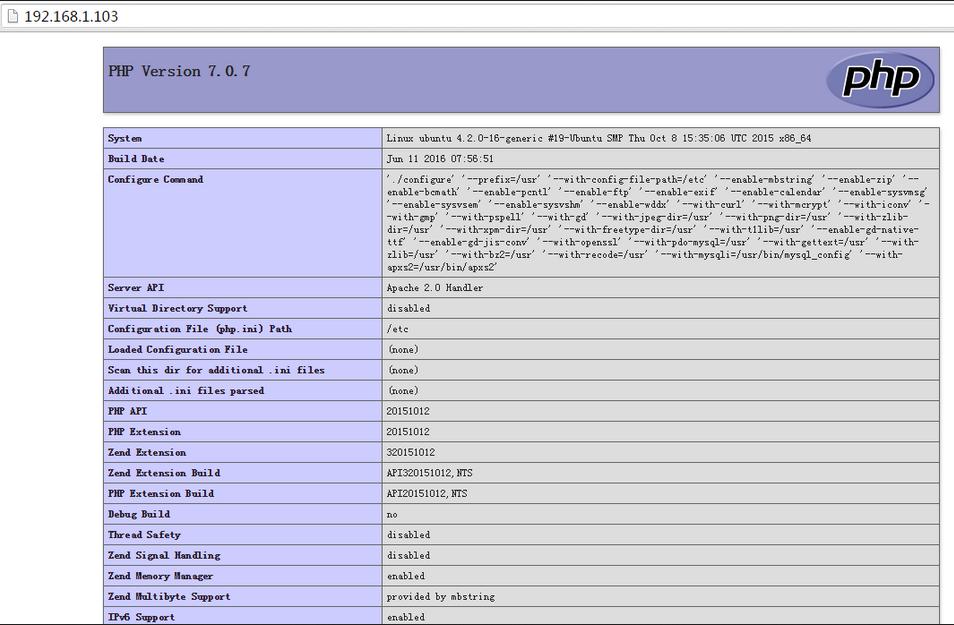Select the 'PHP Extension Build' label

[x=161, y=494]
